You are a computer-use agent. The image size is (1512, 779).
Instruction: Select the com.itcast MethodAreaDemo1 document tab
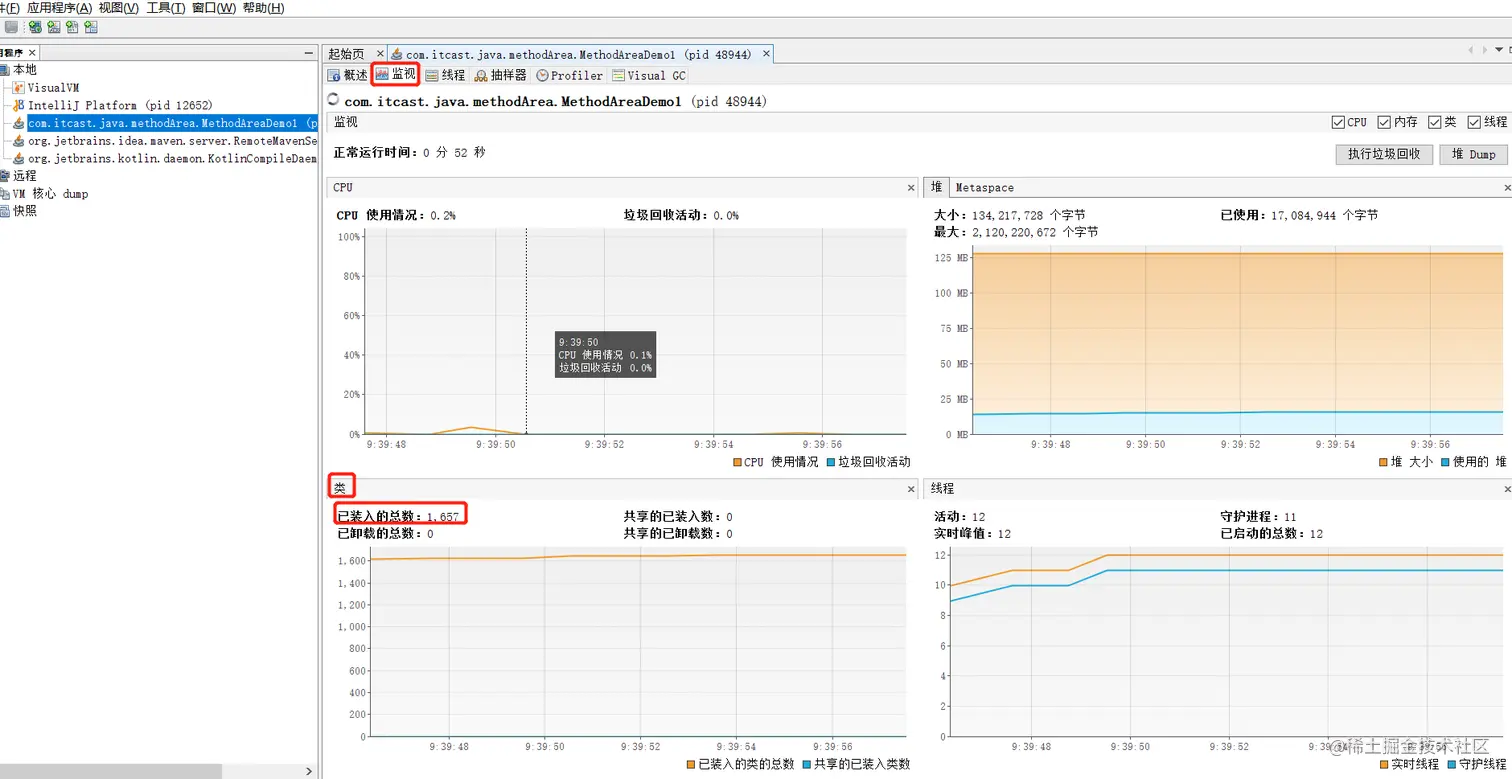(x=580, y=54)
